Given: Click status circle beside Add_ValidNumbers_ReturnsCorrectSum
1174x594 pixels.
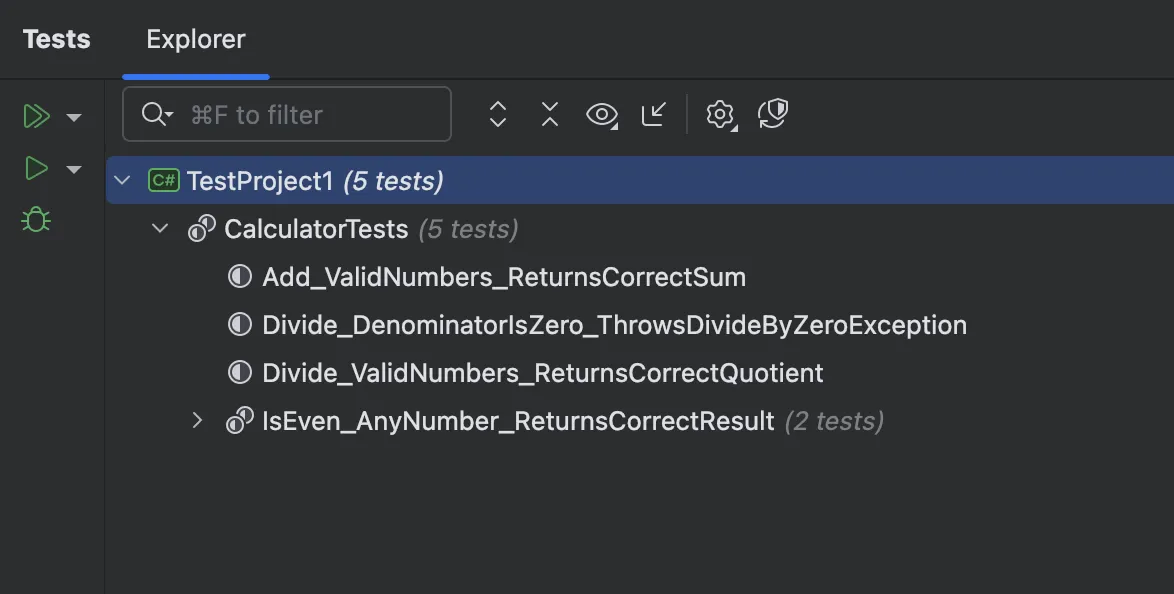Looking at the screenshot, I should point(240,277).
